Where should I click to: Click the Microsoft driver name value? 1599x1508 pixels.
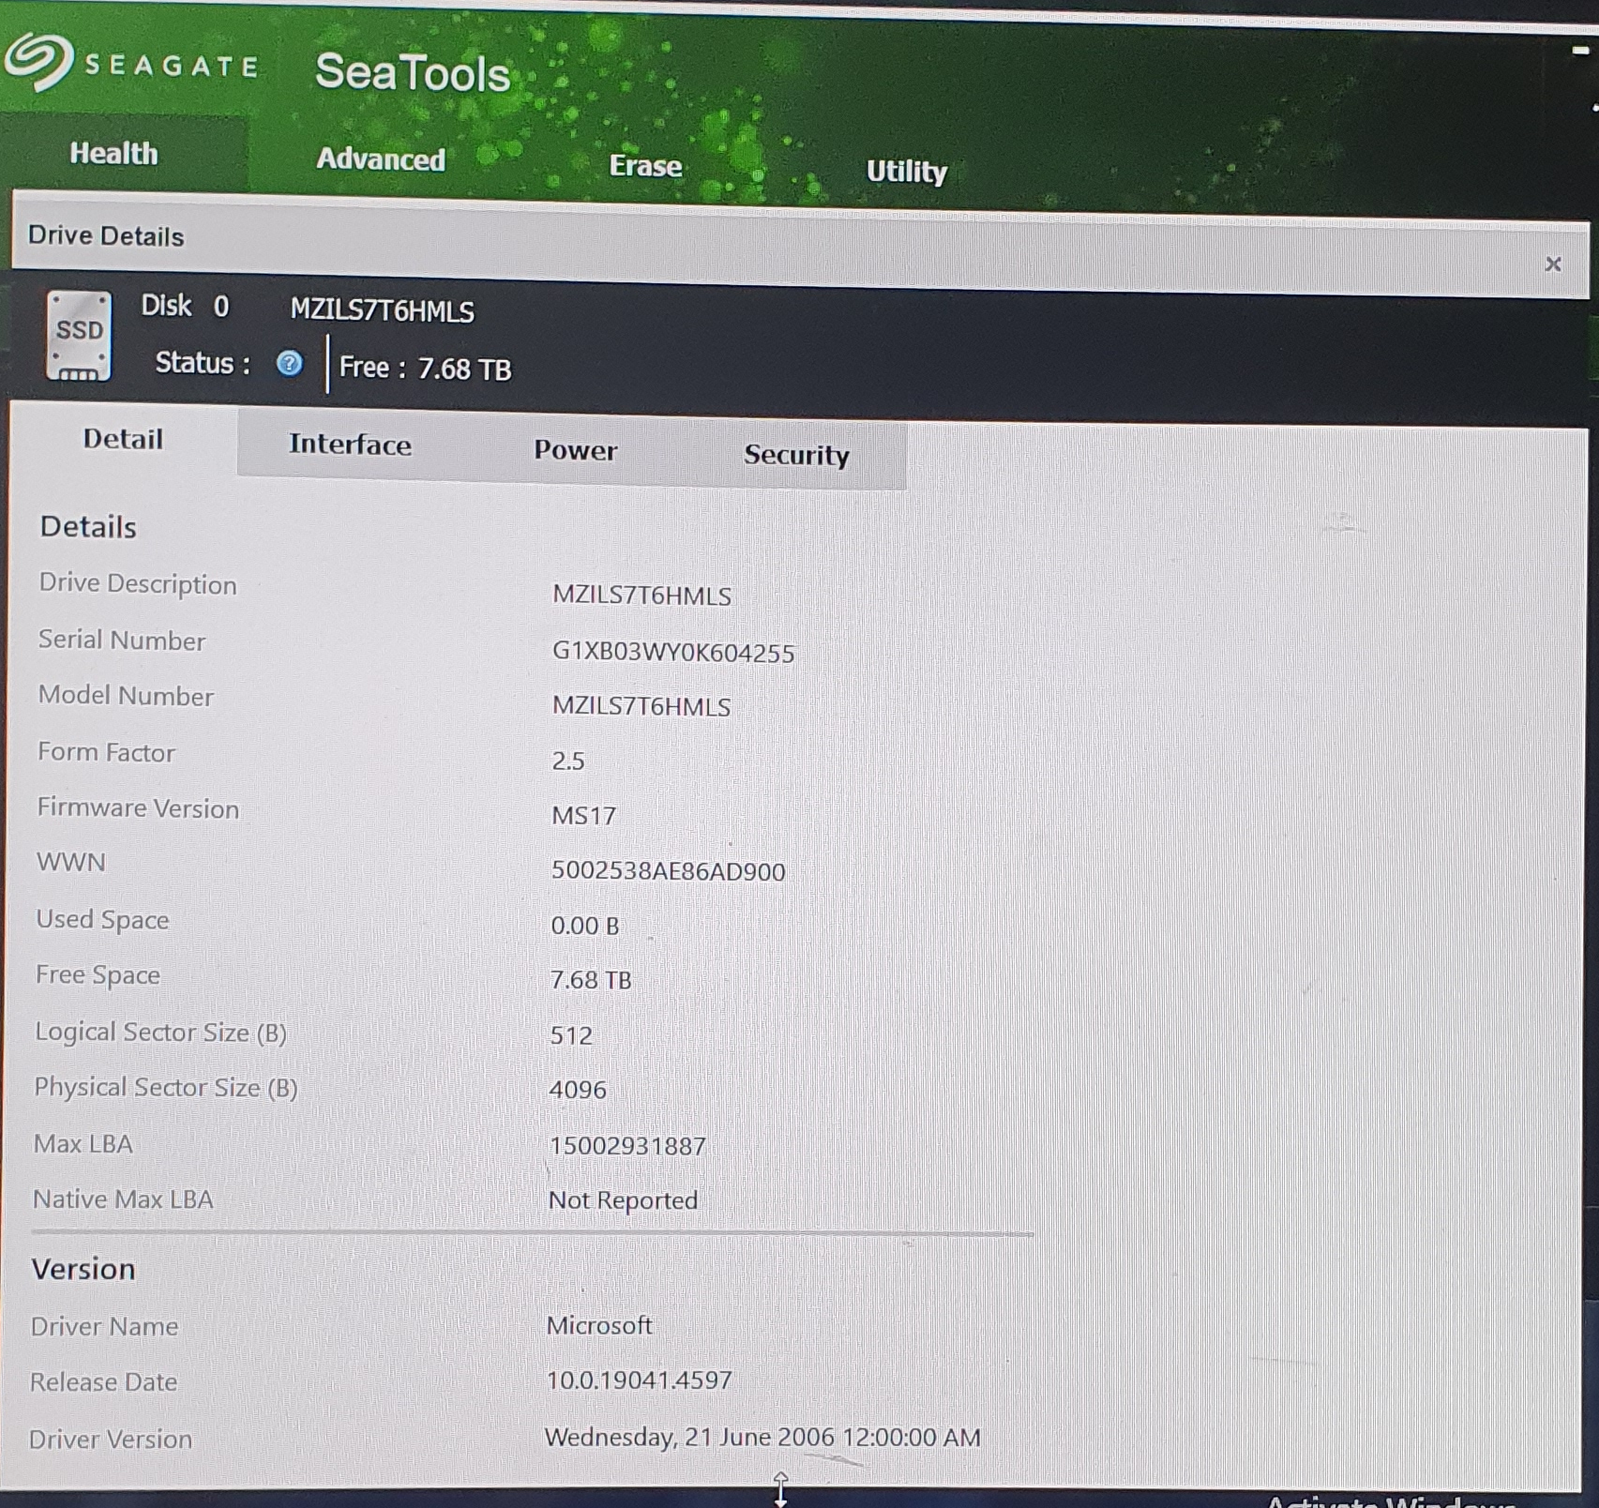[x=599, y=1325]
